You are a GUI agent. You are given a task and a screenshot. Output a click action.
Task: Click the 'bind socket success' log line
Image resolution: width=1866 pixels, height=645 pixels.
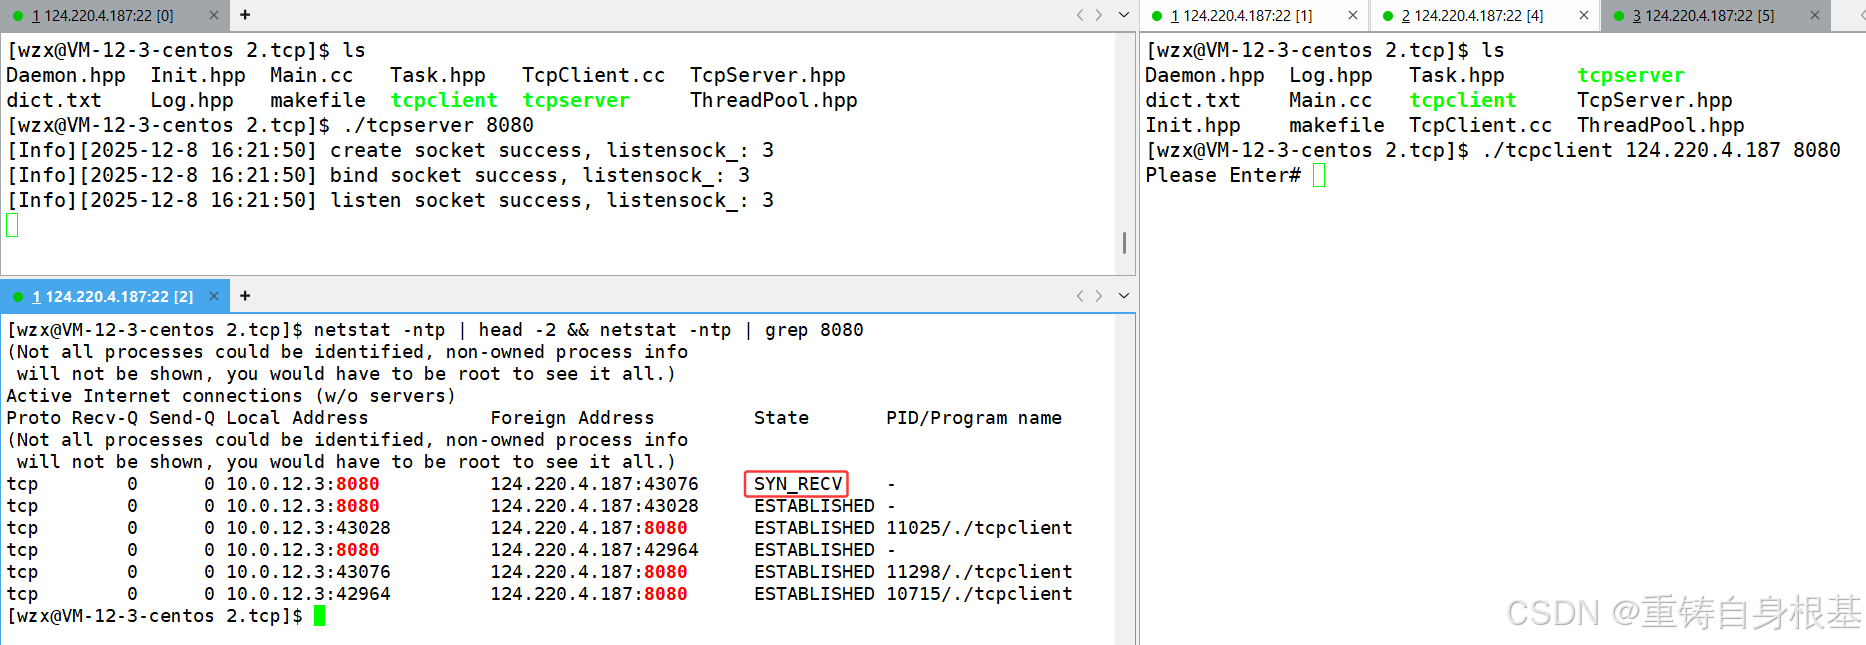[378, 175]
